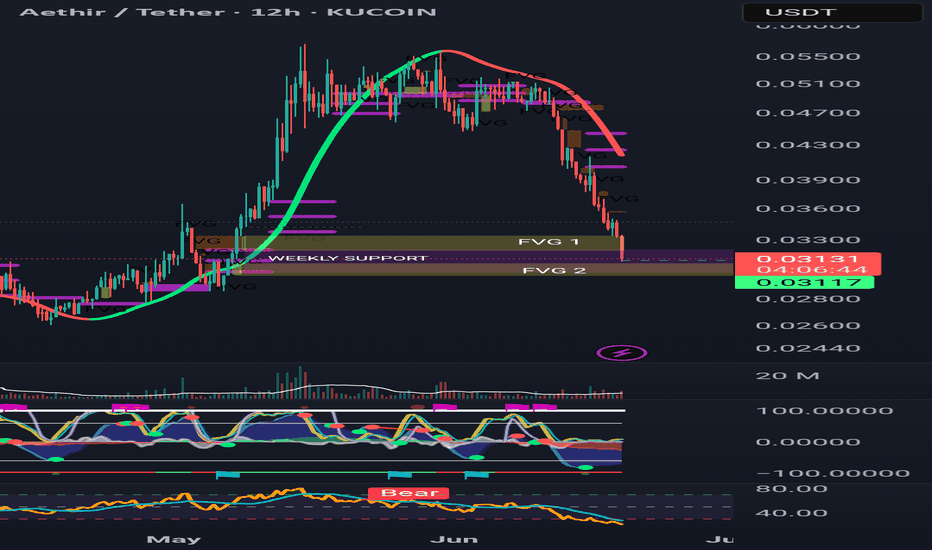Click the FVG 2 zone label
The image size is (932, 550).
[x=554, y=271]
